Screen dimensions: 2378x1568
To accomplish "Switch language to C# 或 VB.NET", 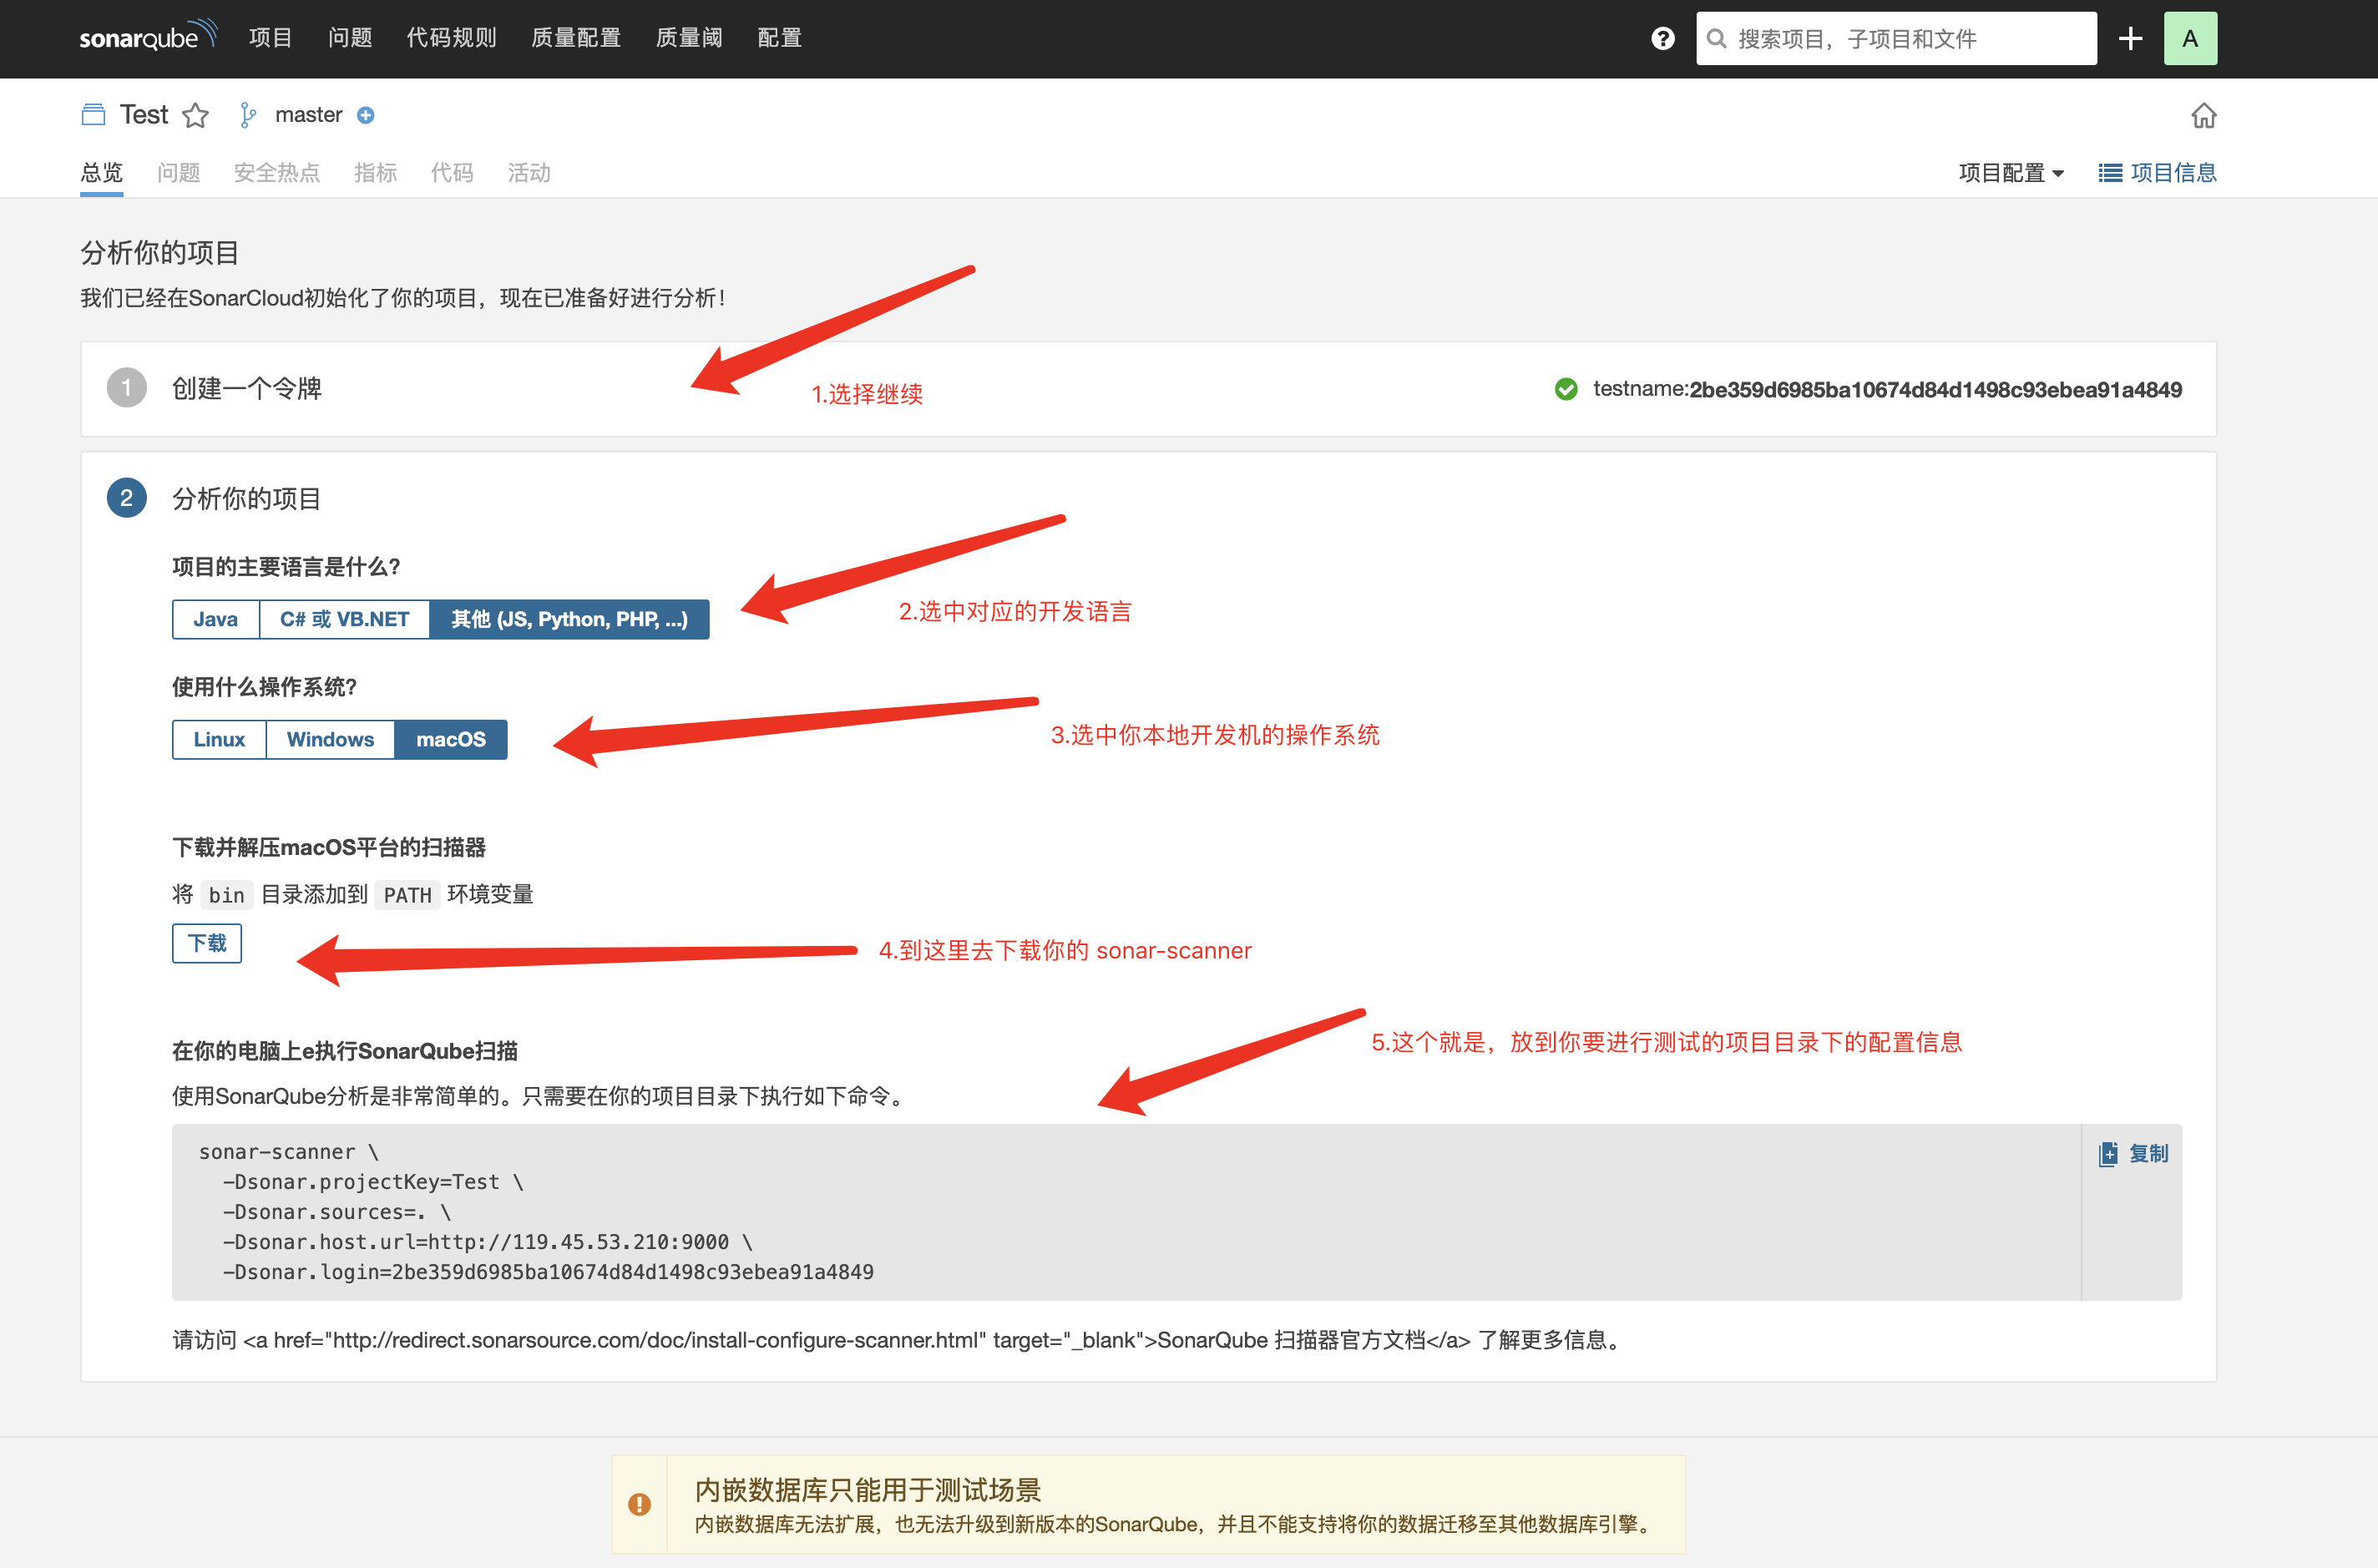I will pos(344,619).
